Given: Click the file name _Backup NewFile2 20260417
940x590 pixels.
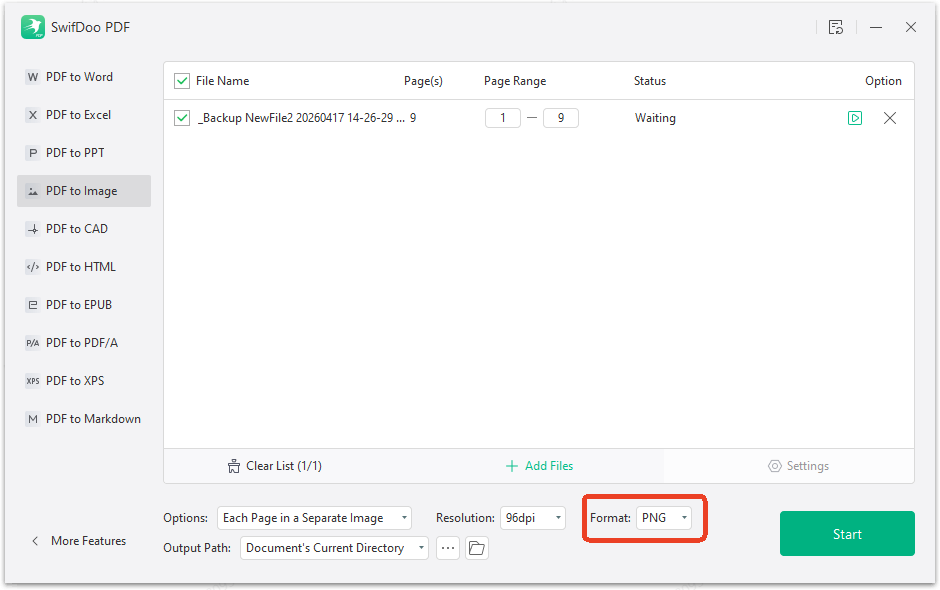Looking at the screenshot, I should tap(302, 118).
